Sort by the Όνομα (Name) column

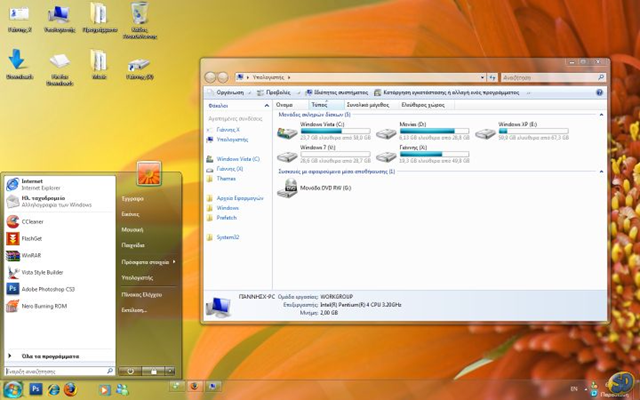coord(291,105)
